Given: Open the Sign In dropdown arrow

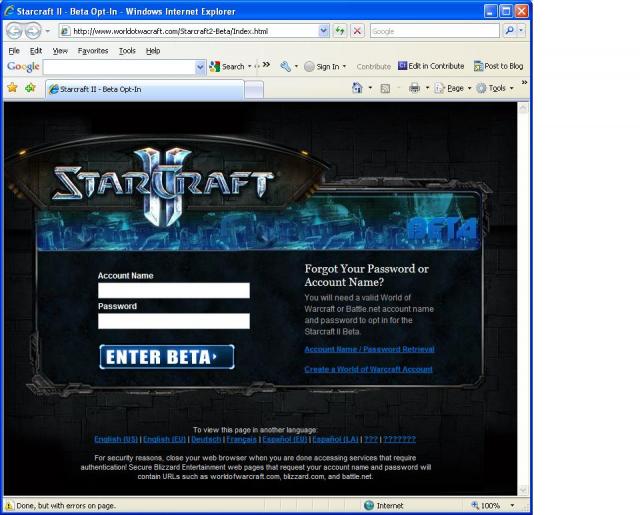Looking at the screenshot, I should pyautogui.click(x=344, y=67).
